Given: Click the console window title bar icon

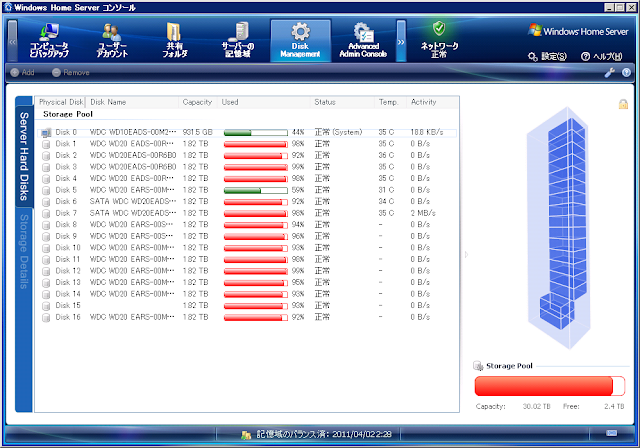Looking at the screenshot, I should click(x=8, y=7).
